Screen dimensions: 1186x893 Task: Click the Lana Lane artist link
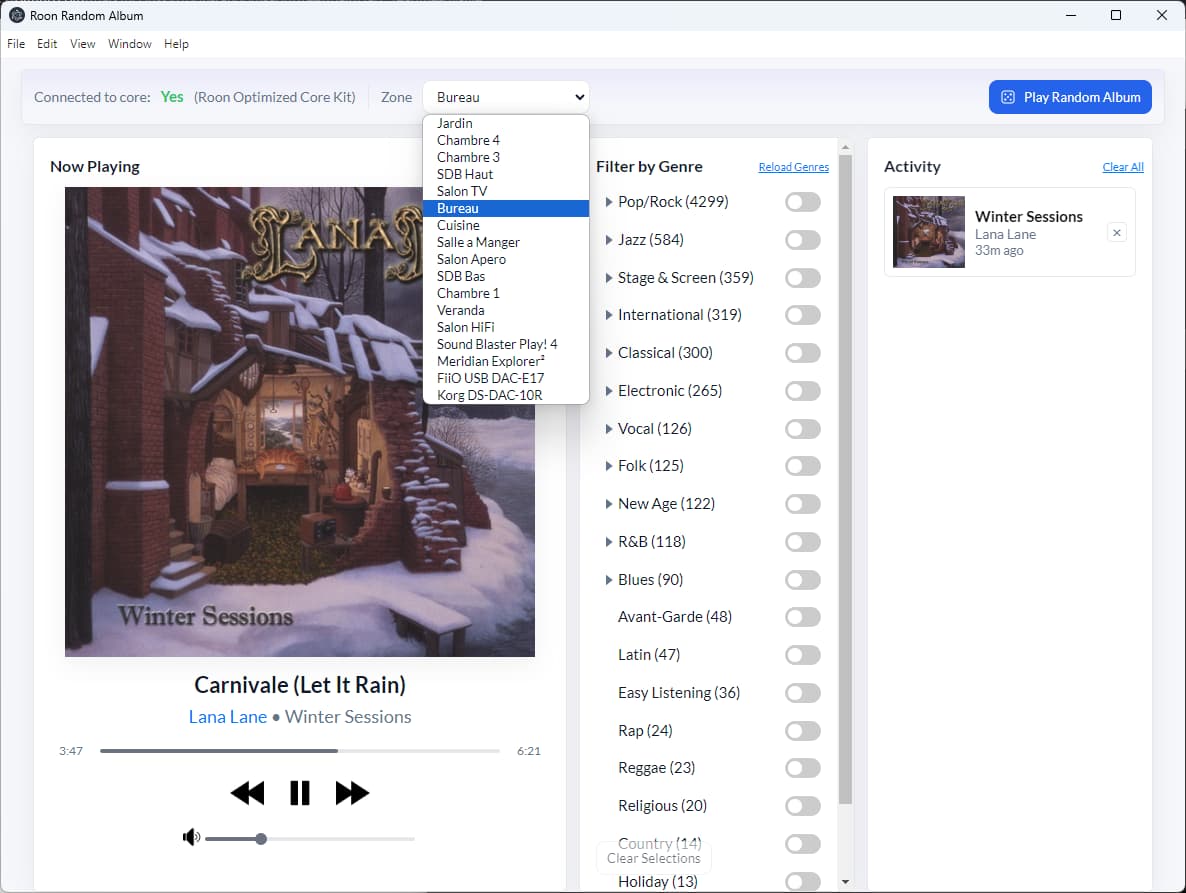[228, 717]
